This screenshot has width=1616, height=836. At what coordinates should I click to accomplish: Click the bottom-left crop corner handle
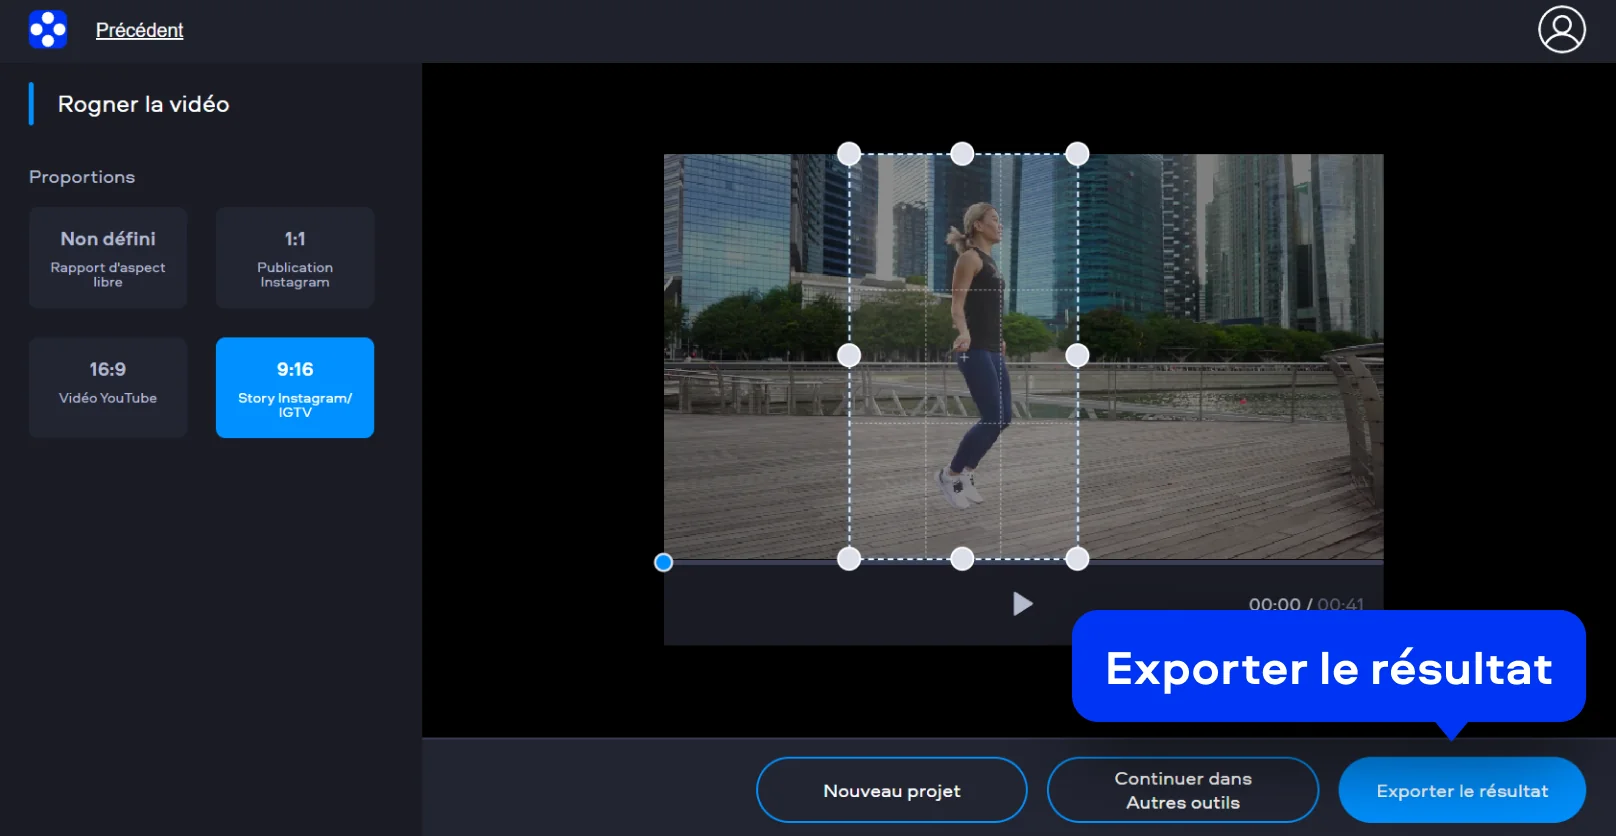click(x=849, y=559)
